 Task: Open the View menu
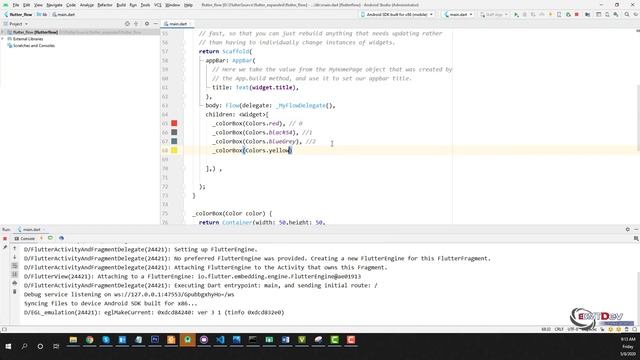38,5
